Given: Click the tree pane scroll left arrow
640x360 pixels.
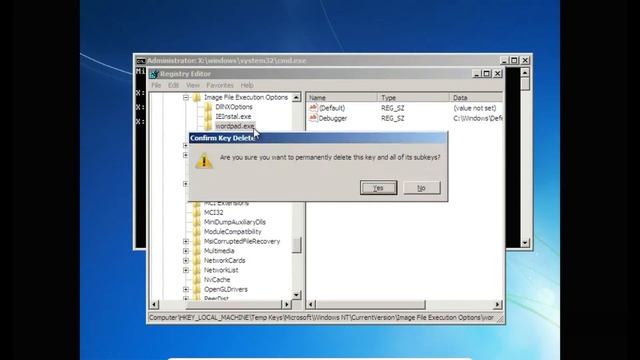Looking at the screenshot, I should click(154, 304).
